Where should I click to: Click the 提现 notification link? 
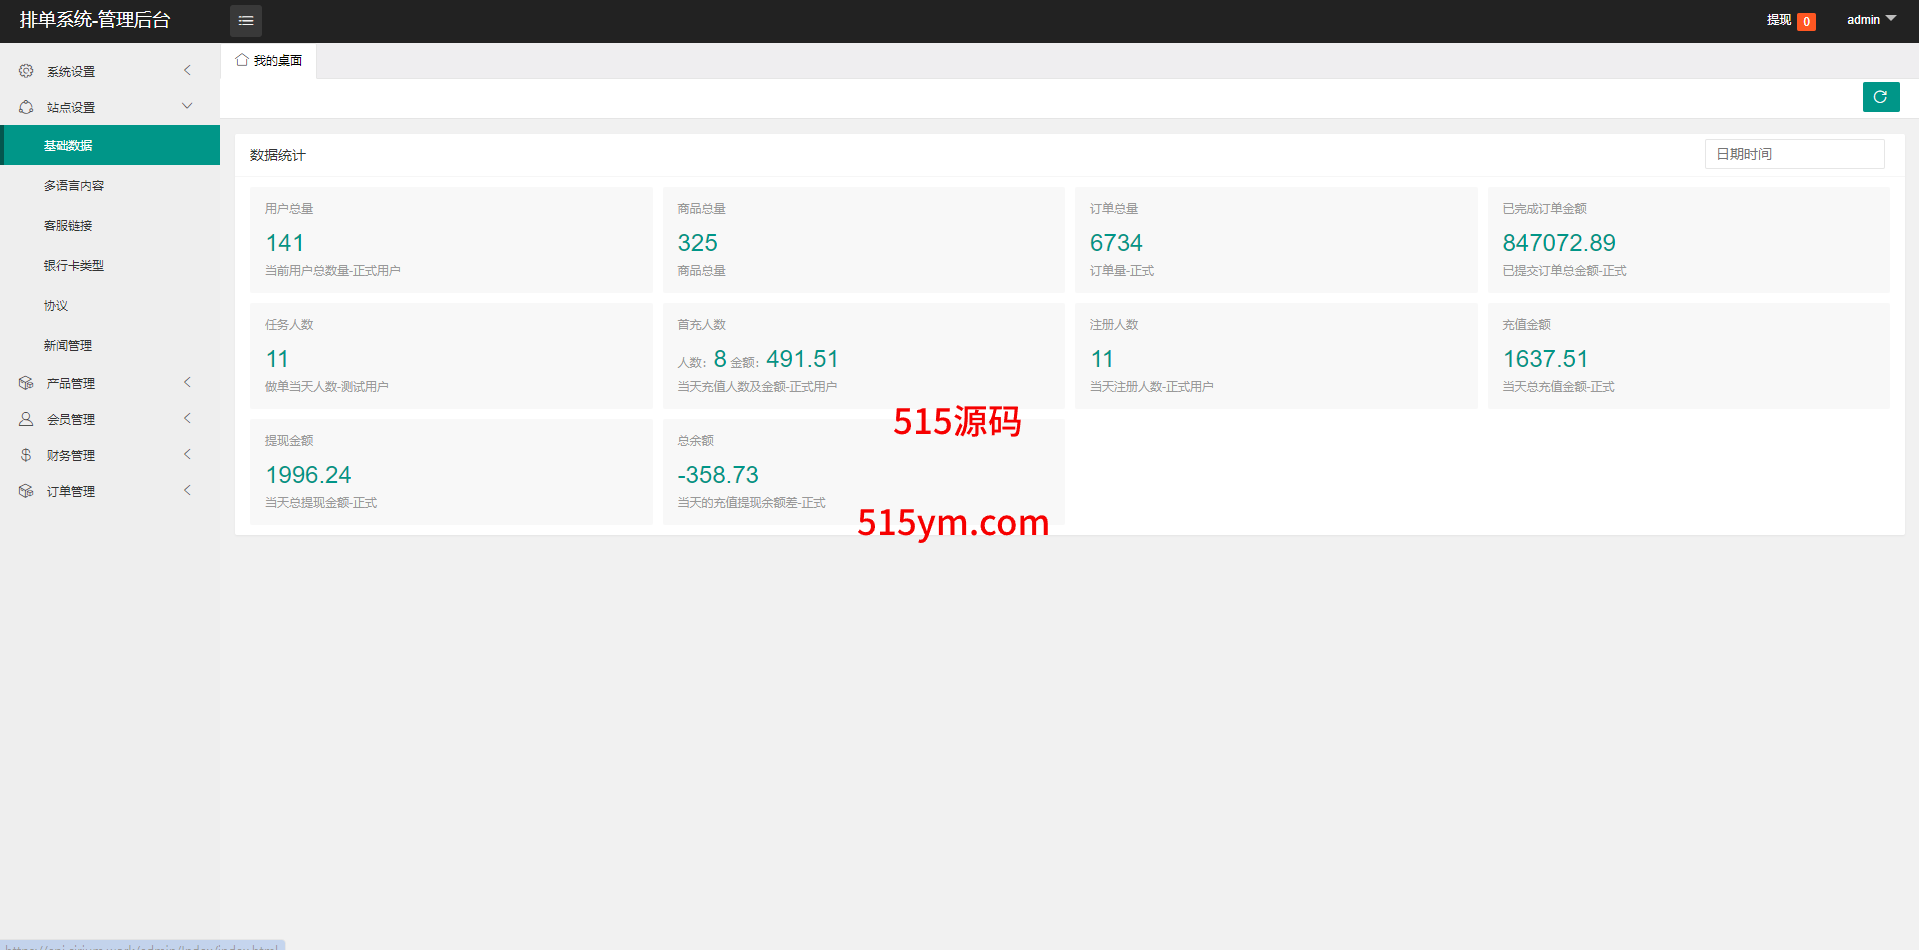coord(1779,20)
